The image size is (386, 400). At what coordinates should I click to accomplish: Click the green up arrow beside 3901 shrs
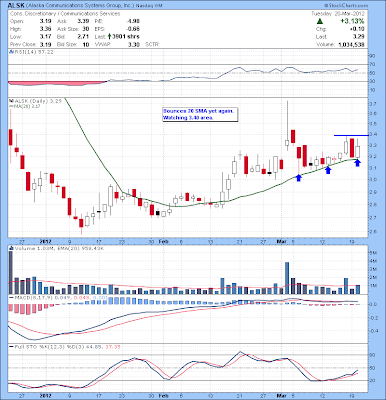[x=109, y=37]
